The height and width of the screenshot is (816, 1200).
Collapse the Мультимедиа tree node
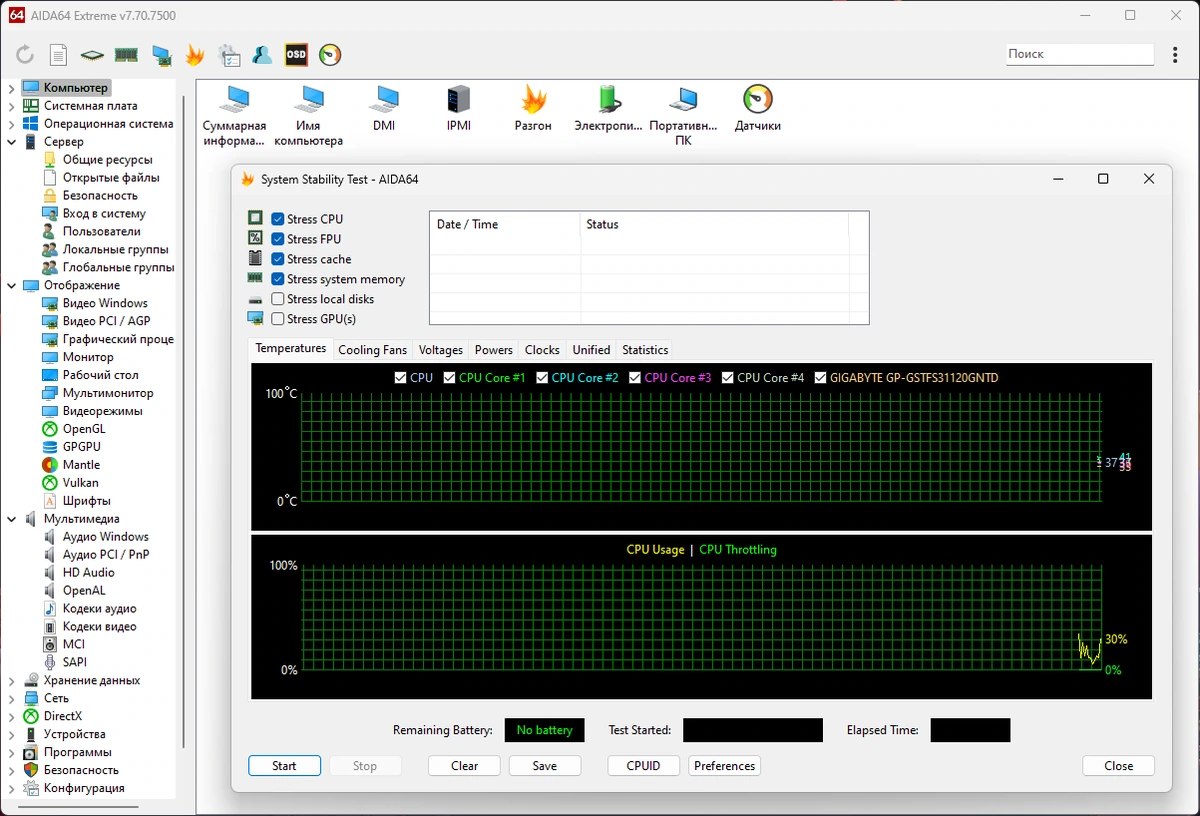11,519
